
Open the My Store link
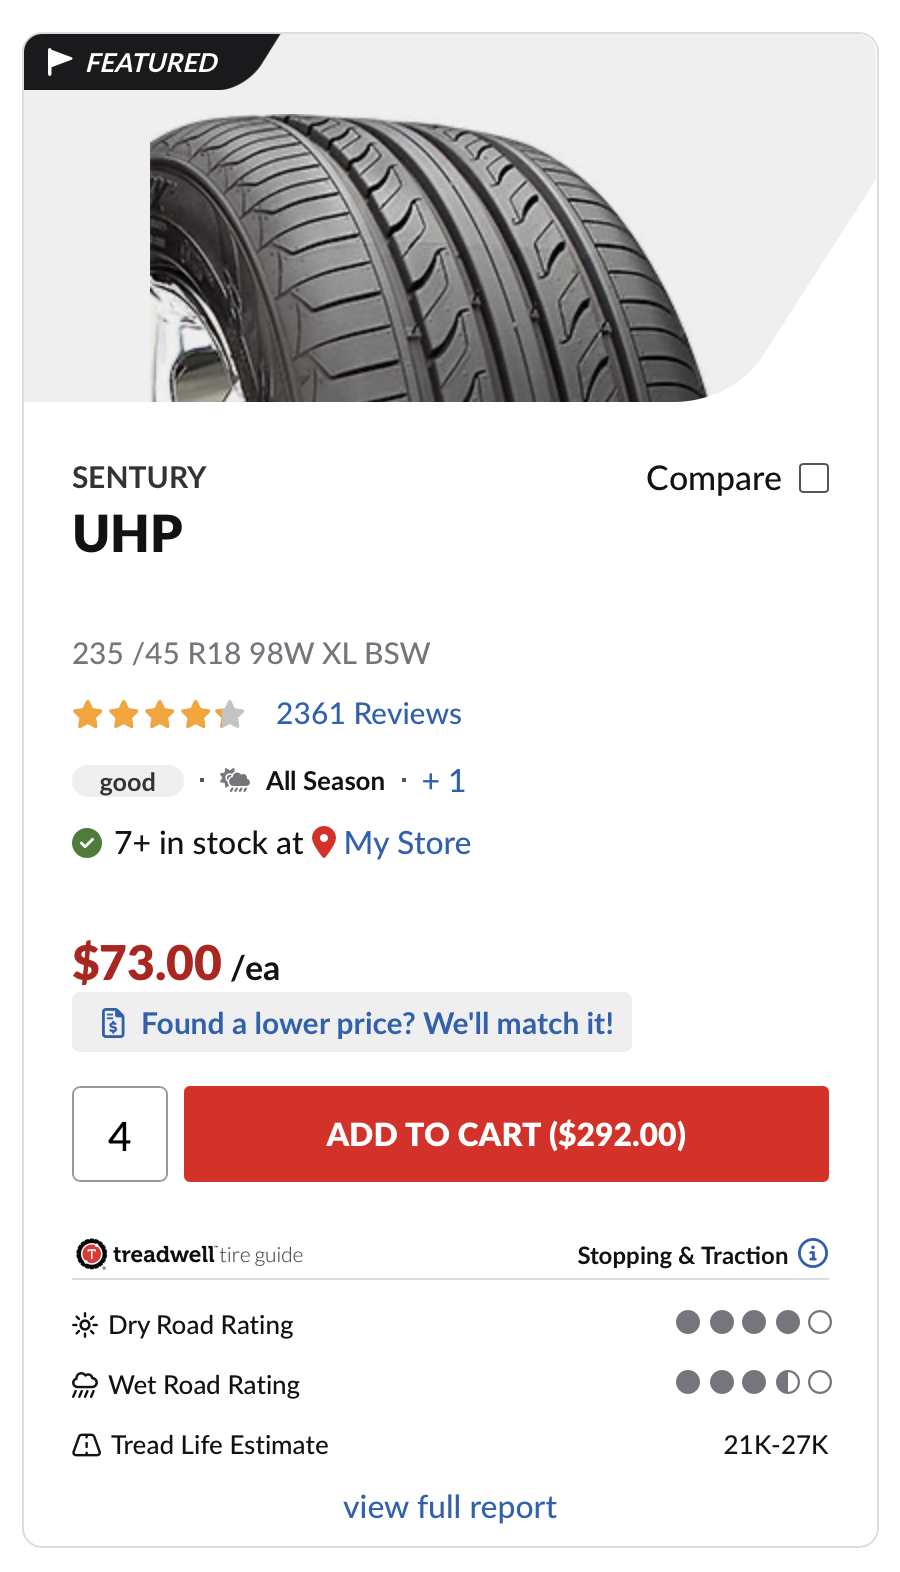tap(407, 843)
